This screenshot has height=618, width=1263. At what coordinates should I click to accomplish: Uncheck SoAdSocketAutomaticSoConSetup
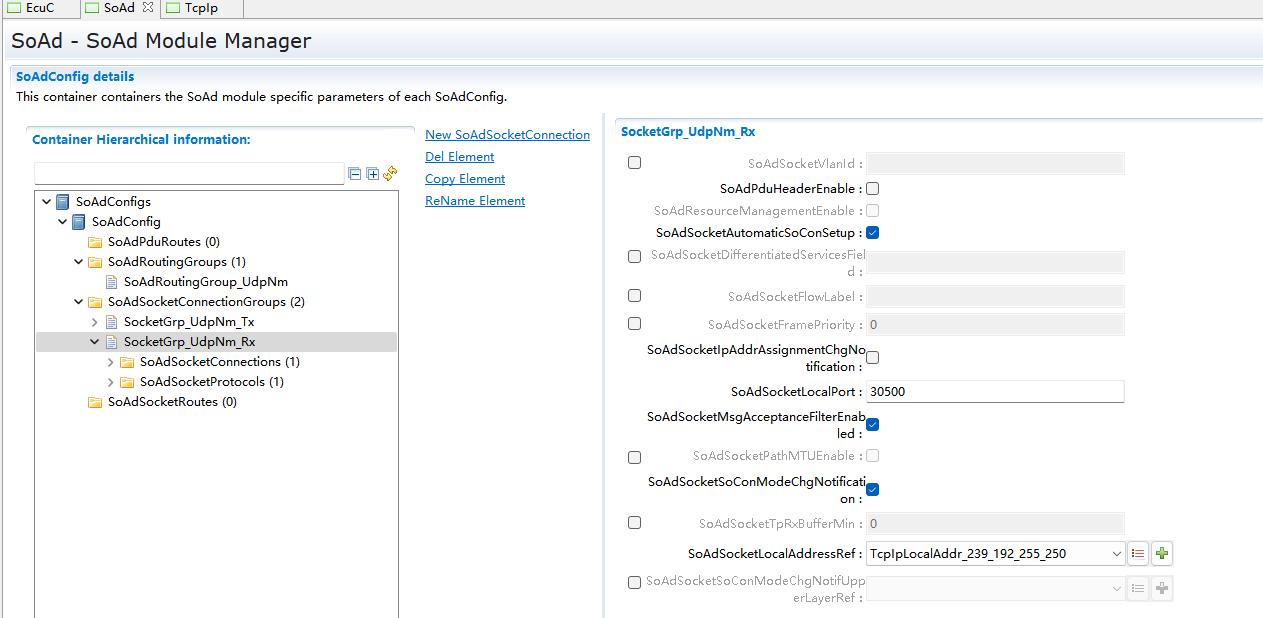872,233
